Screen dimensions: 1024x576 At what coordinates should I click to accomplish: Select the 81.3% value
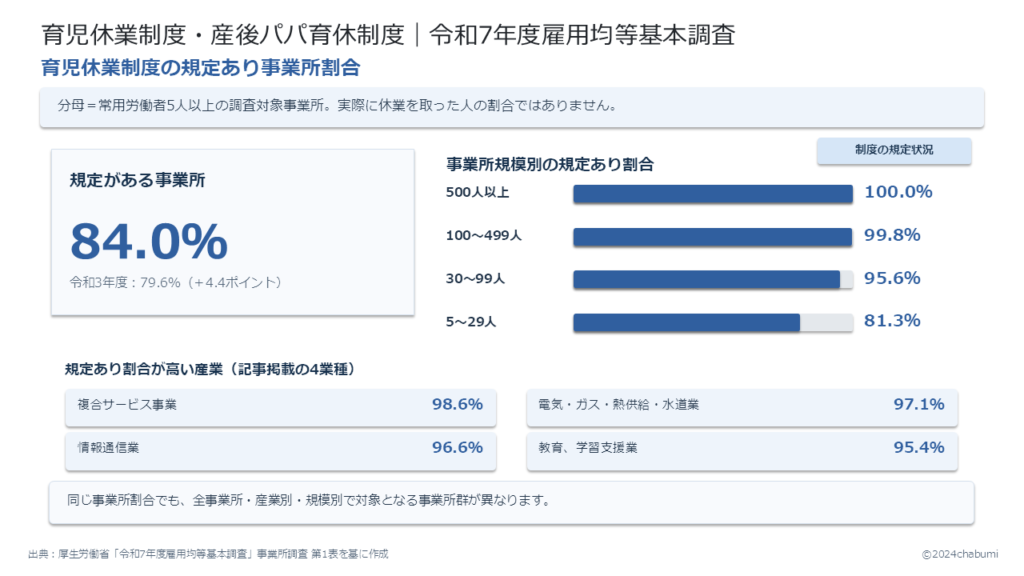click(x=892, y=321)
